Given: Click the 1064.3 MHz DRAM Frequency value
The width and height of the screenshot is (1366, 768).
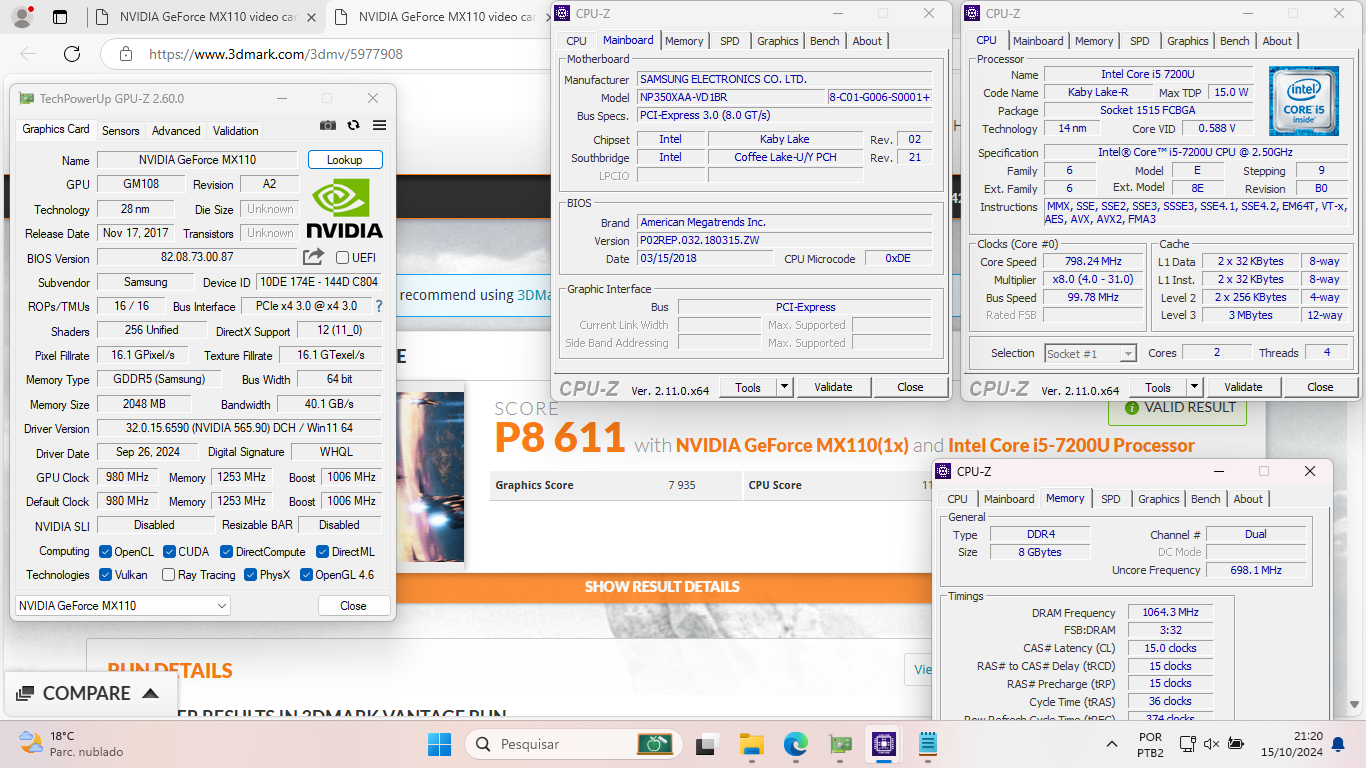Looking at the screenshot, I should tap(1169, 613).
